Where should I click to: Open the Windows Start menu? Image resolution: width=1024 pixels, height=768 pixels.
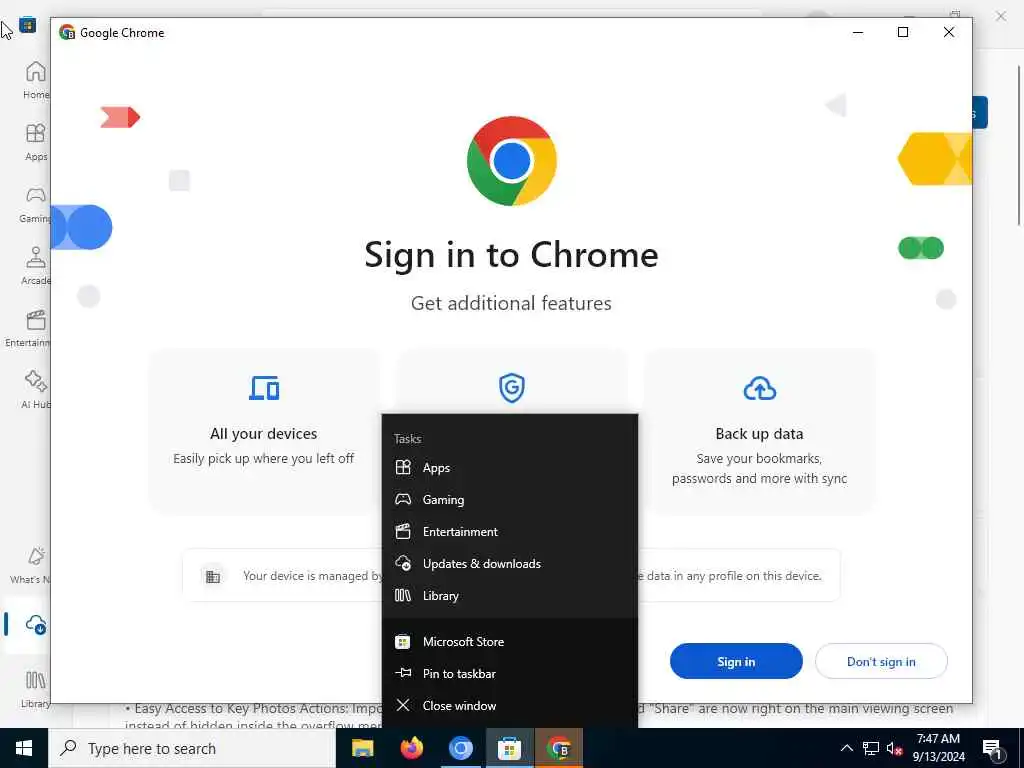(x=24, y=748)
